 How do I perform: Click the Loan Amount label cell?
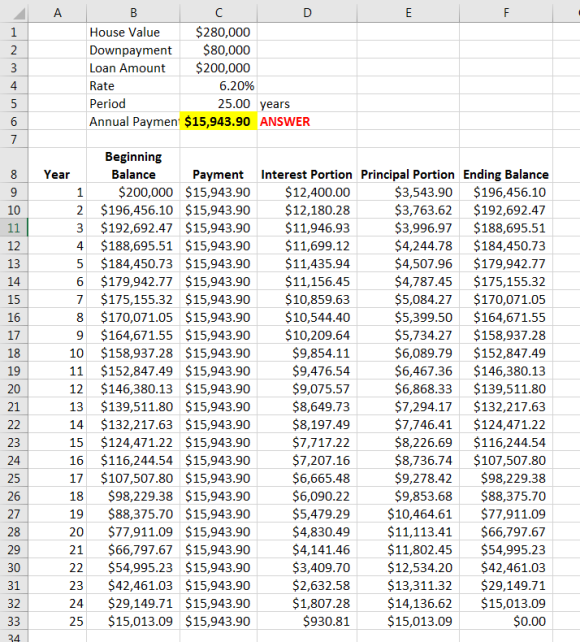pyautogui.click(x=133, y=68)
